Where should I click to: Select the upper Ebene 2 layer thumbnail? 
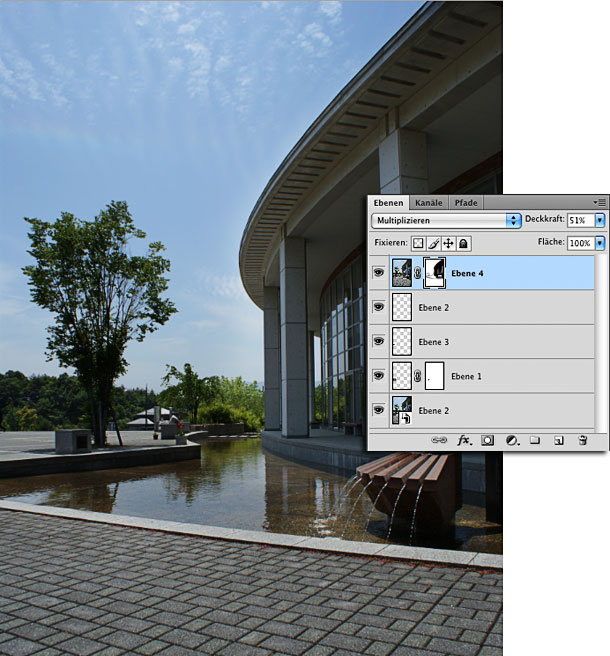(402, 307)
